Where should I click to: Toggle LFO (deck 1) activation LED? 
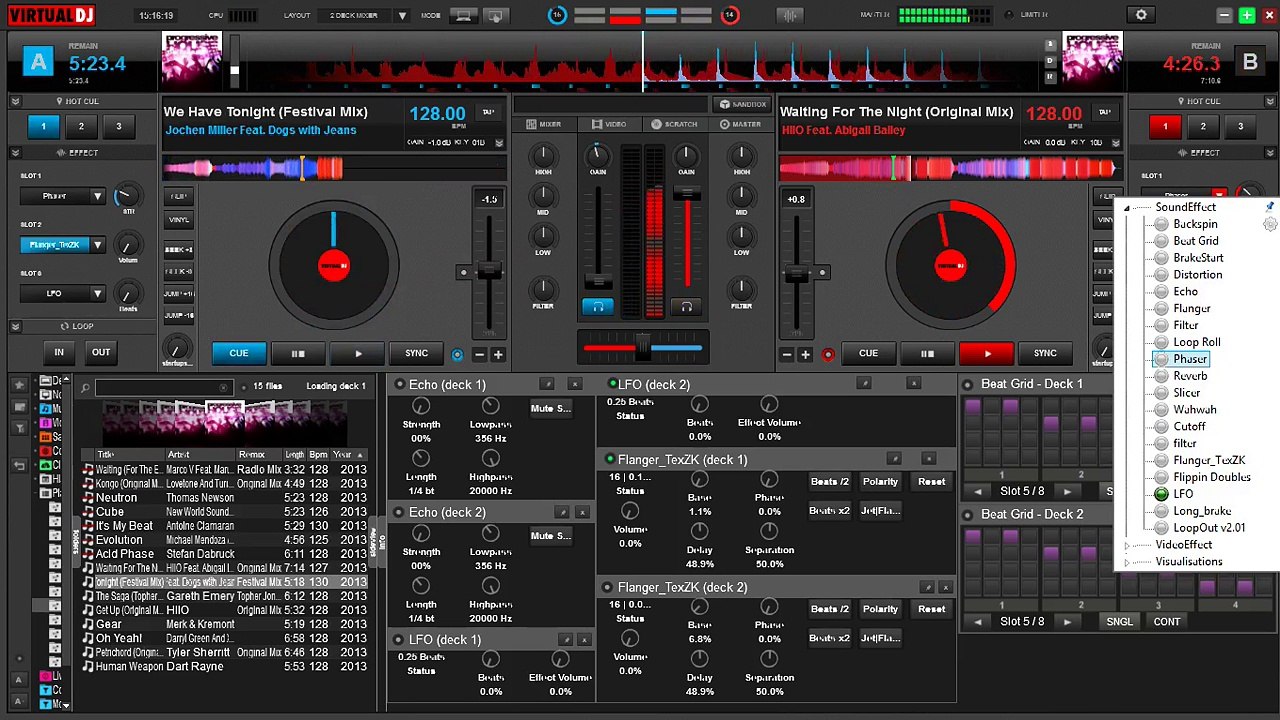[x=400, y=639]
